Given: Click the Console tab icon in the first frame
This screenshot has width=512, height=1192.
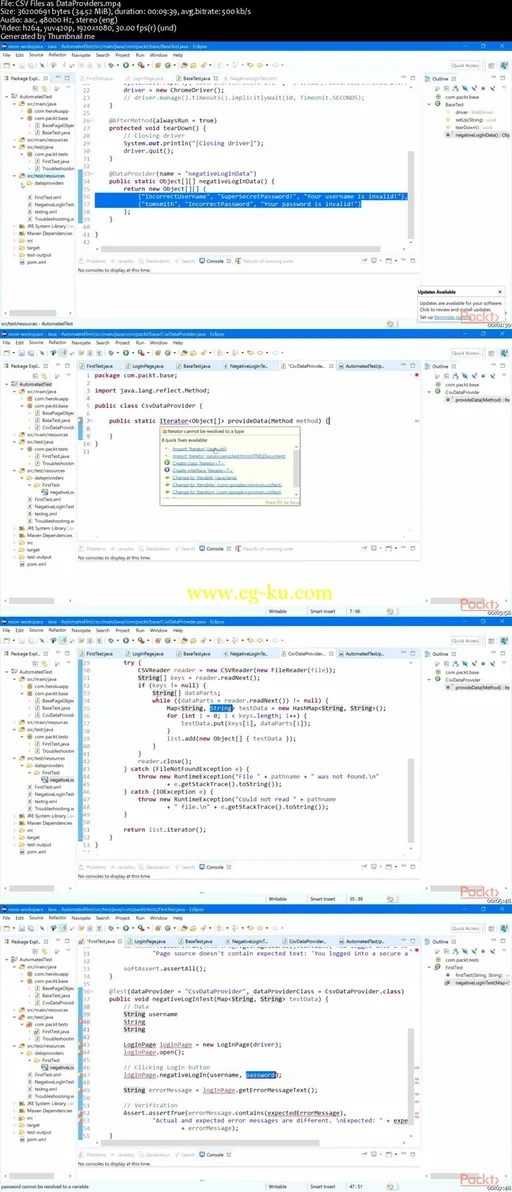Looking at the screenshot, I should coord(203,261).
